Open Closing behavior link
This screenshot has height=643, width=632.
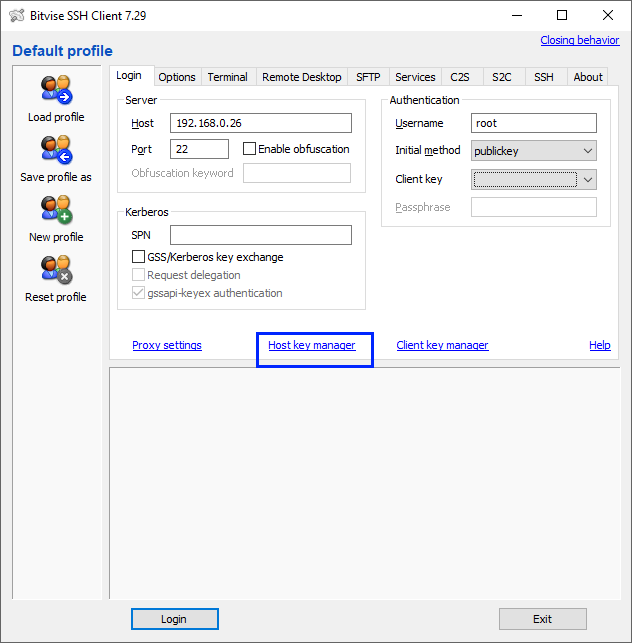pos(580,40)
